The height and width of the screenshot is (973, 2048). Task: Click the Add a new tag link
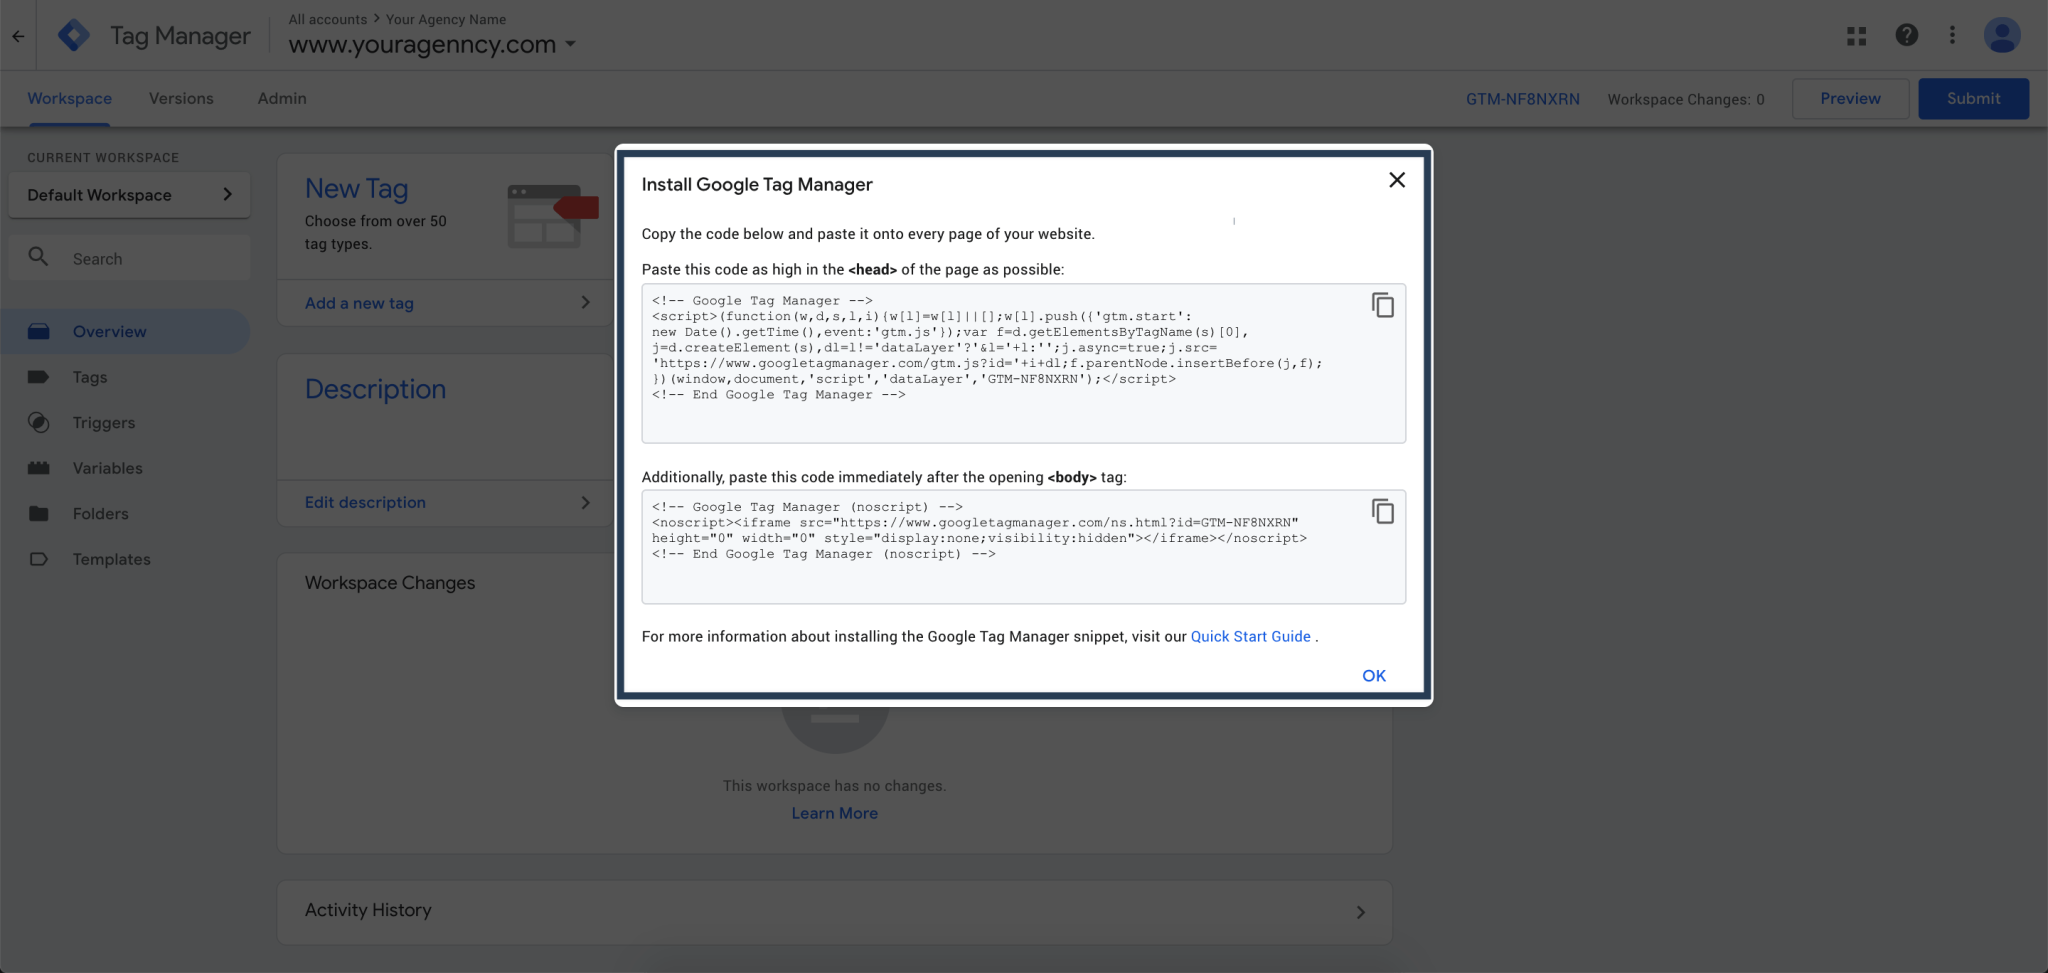click(359, 303)
